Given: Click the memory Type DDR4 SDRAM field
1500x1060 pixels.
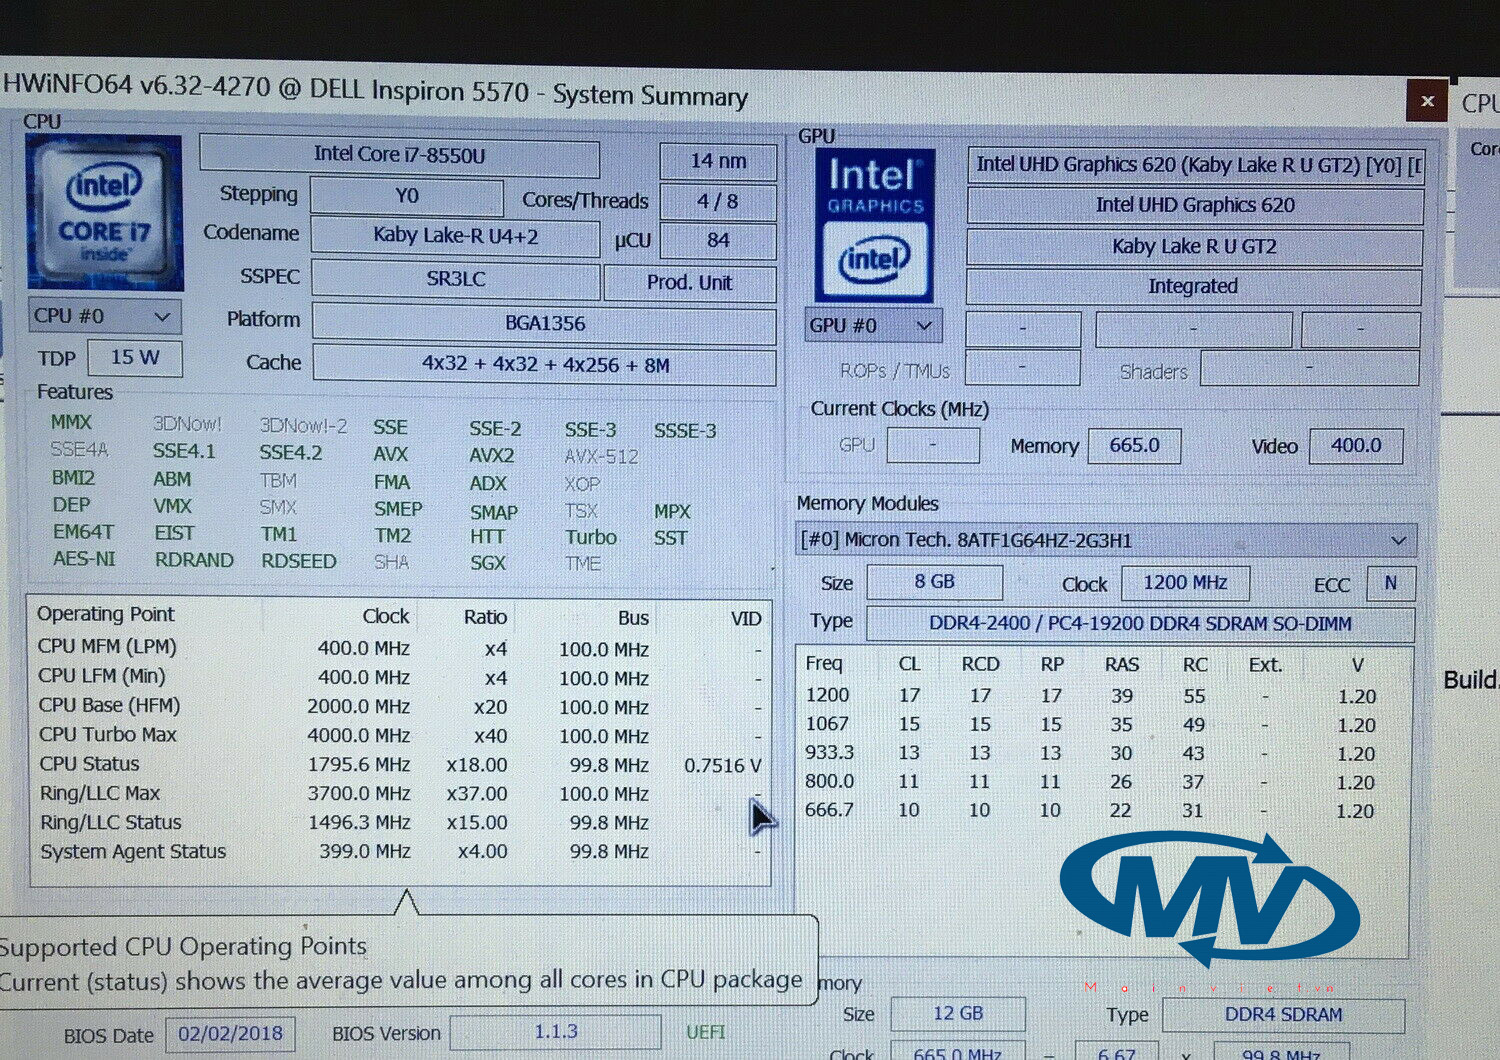Looking at the screenshot, I should (1283, 1015).
